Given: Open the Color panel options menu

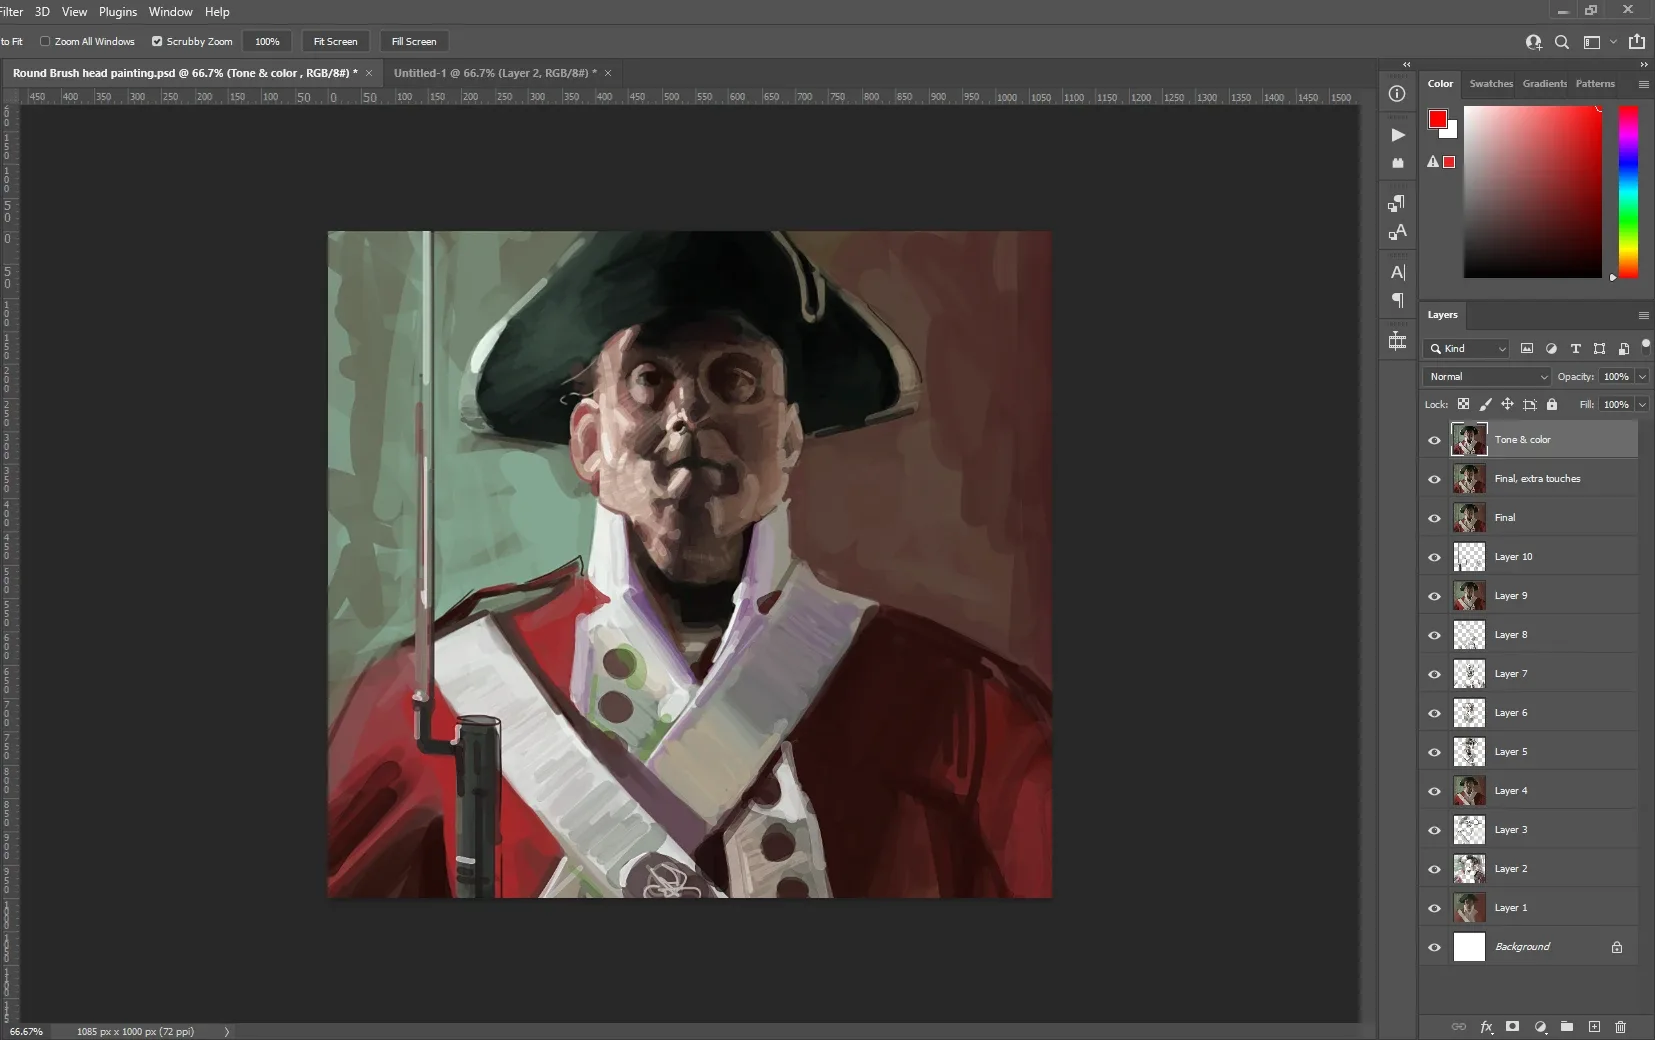Looking at the screenshot, I should (1643, 85).
